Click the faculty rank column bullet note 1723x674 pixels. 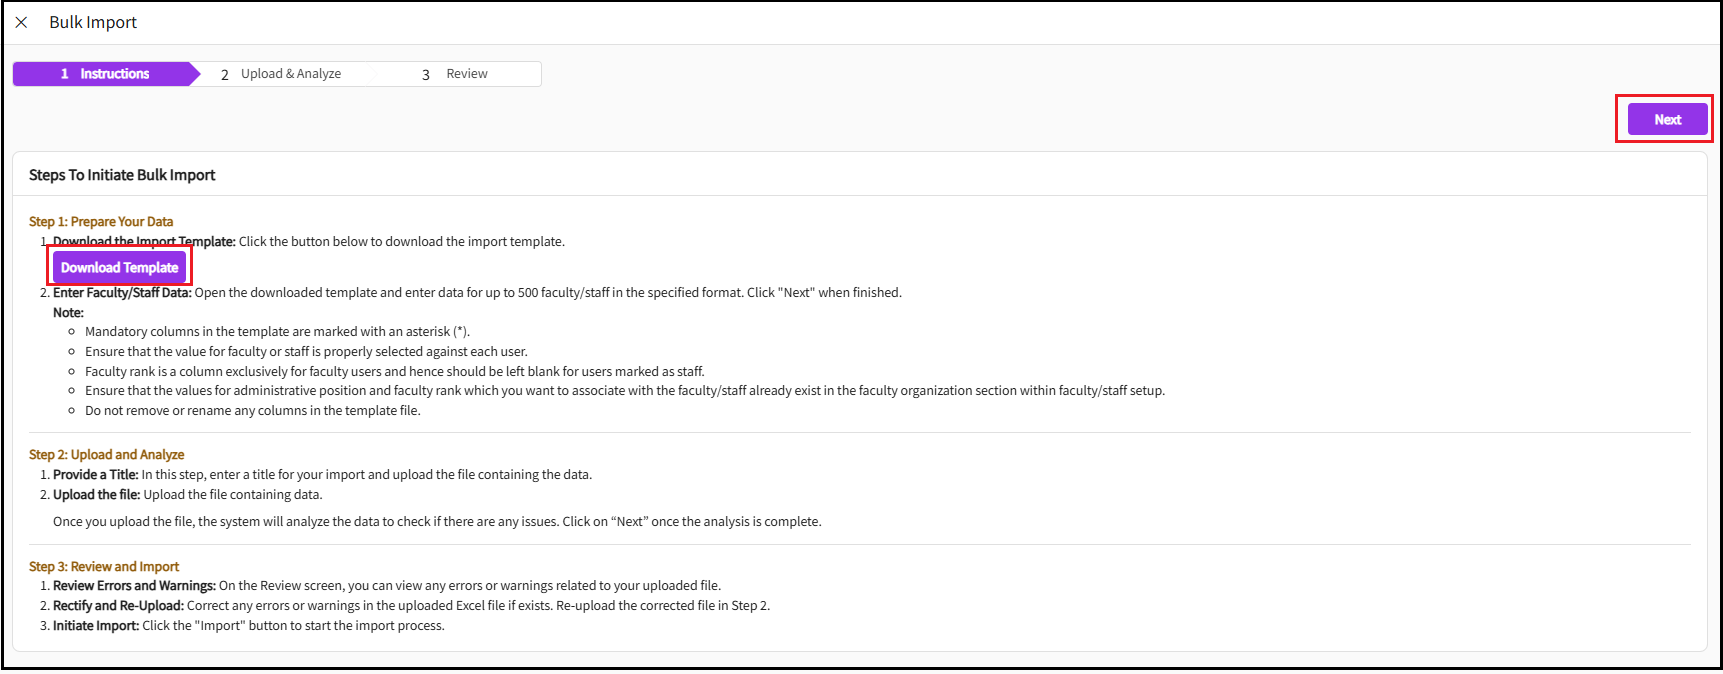tap(394, 372)
